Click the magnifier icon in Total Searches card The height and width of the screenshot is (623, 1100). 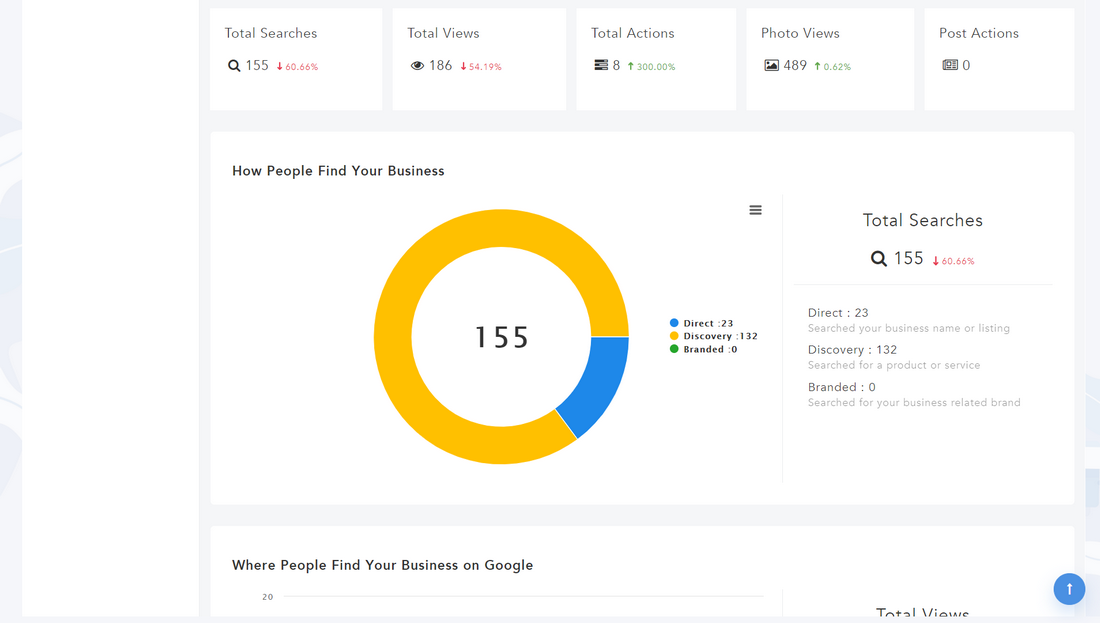[234, 66]
